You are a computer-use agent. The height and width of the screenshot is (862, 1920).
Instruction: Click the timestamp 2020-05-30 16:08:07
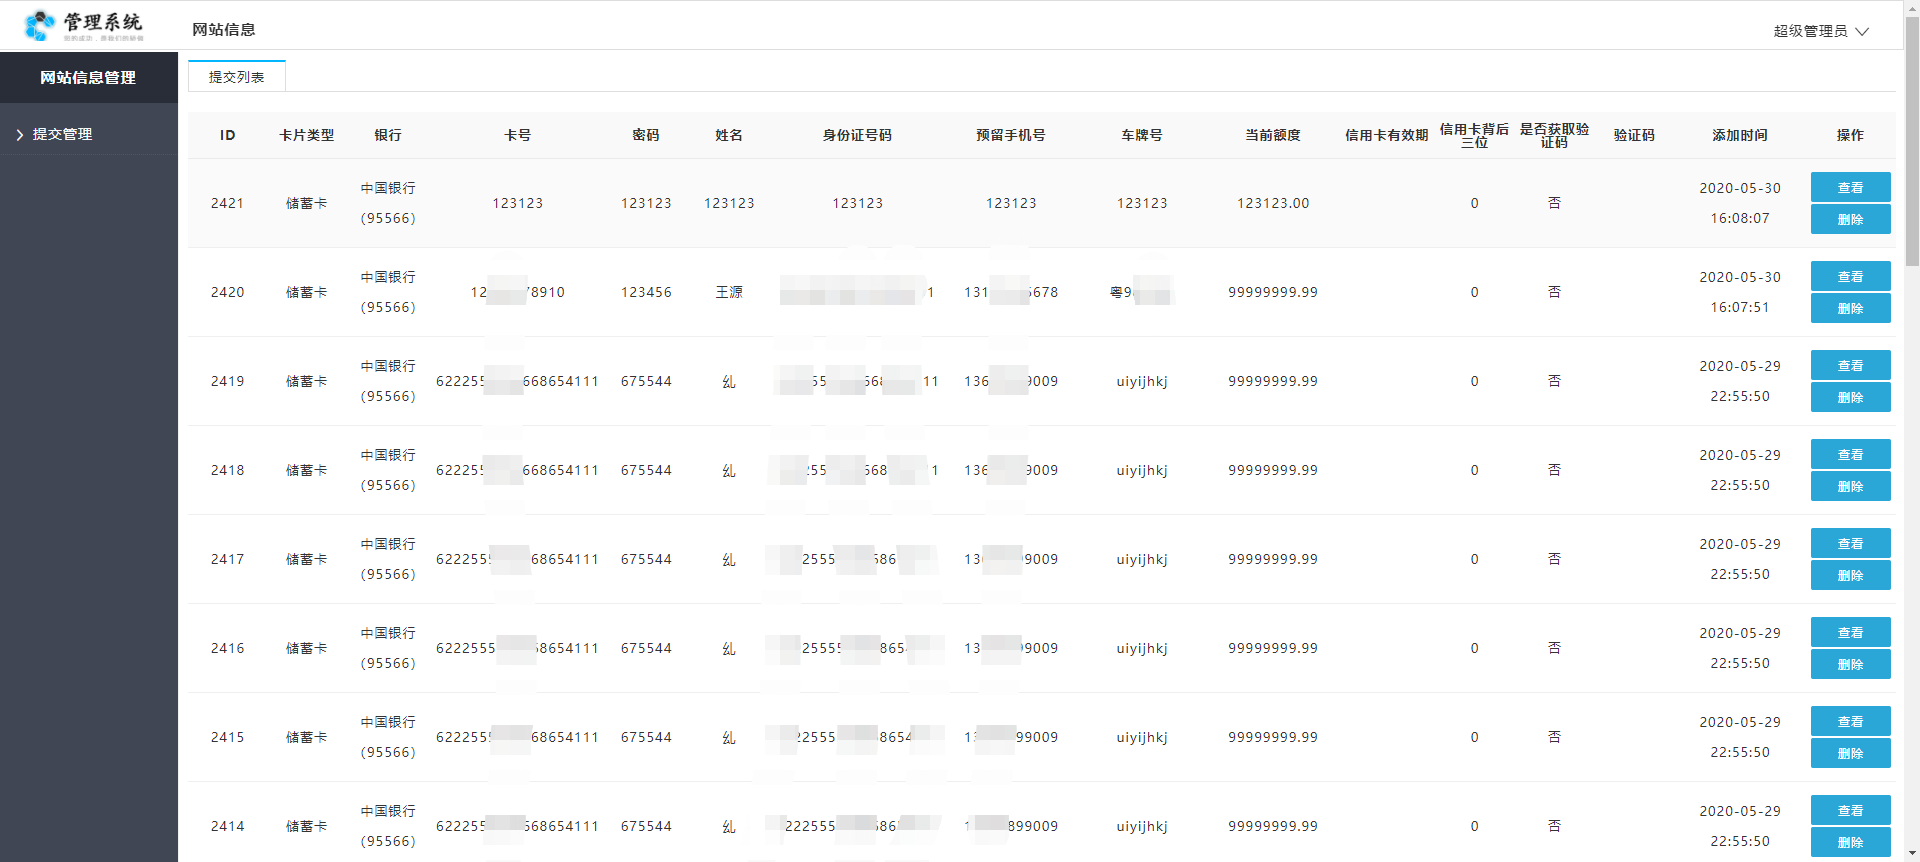point(1740,203)
